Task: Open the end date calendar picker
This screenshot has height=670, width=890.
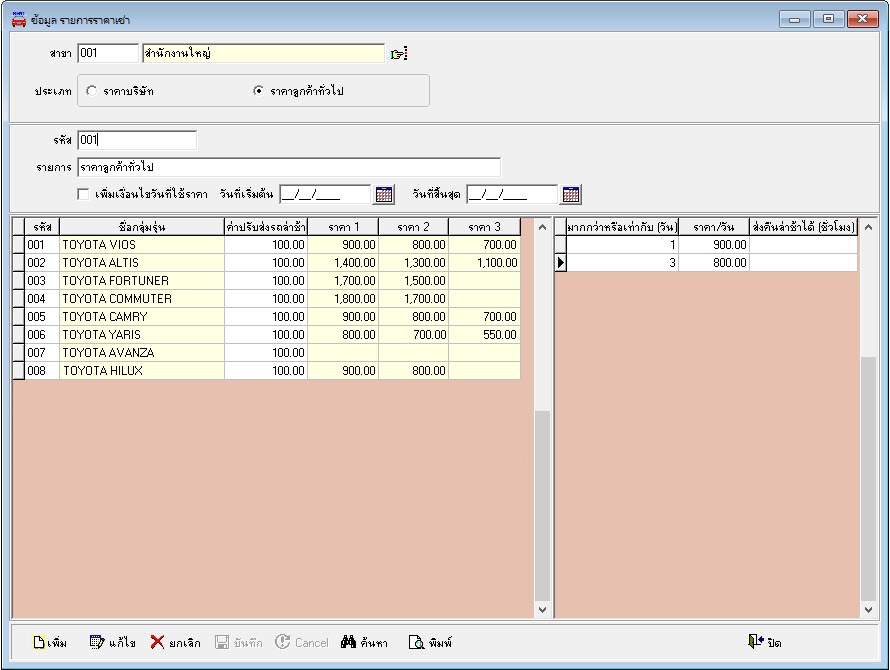Action: click(x=571, y=194)
